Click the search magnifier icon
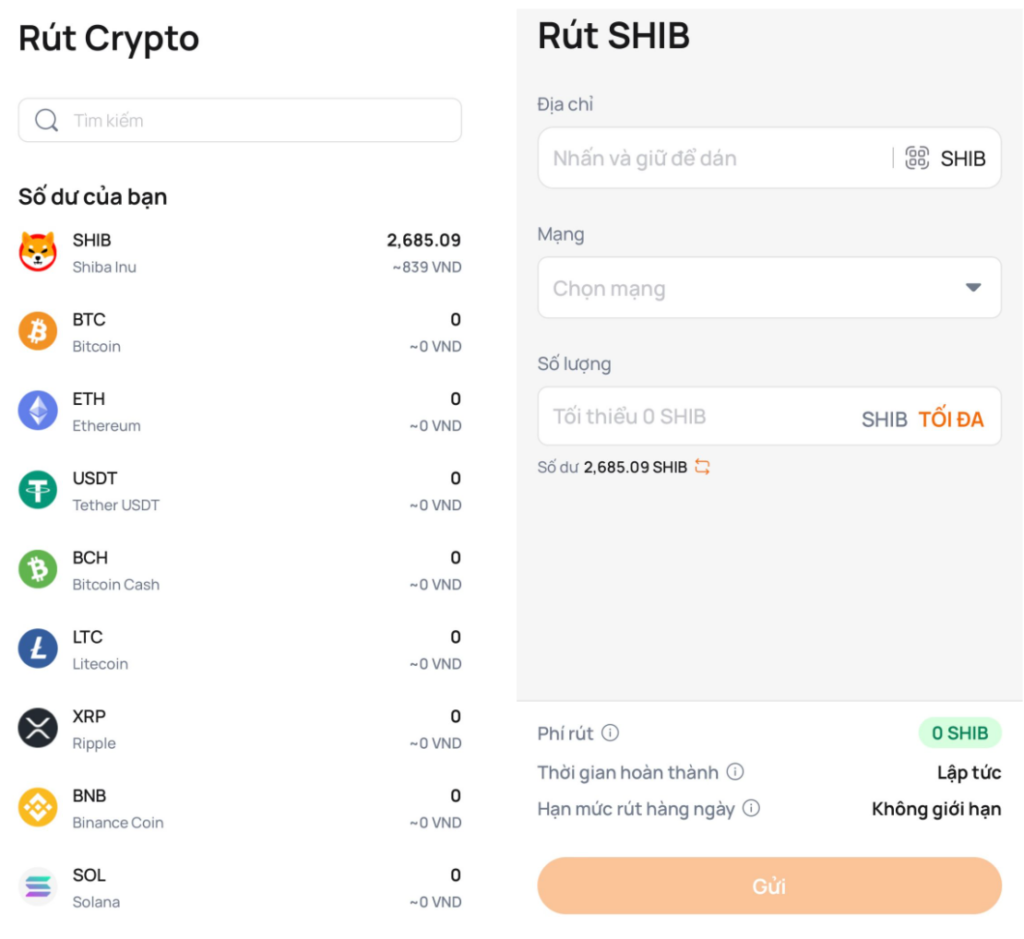This screenshot has width=1024, height=939. (x=46, y=121)
